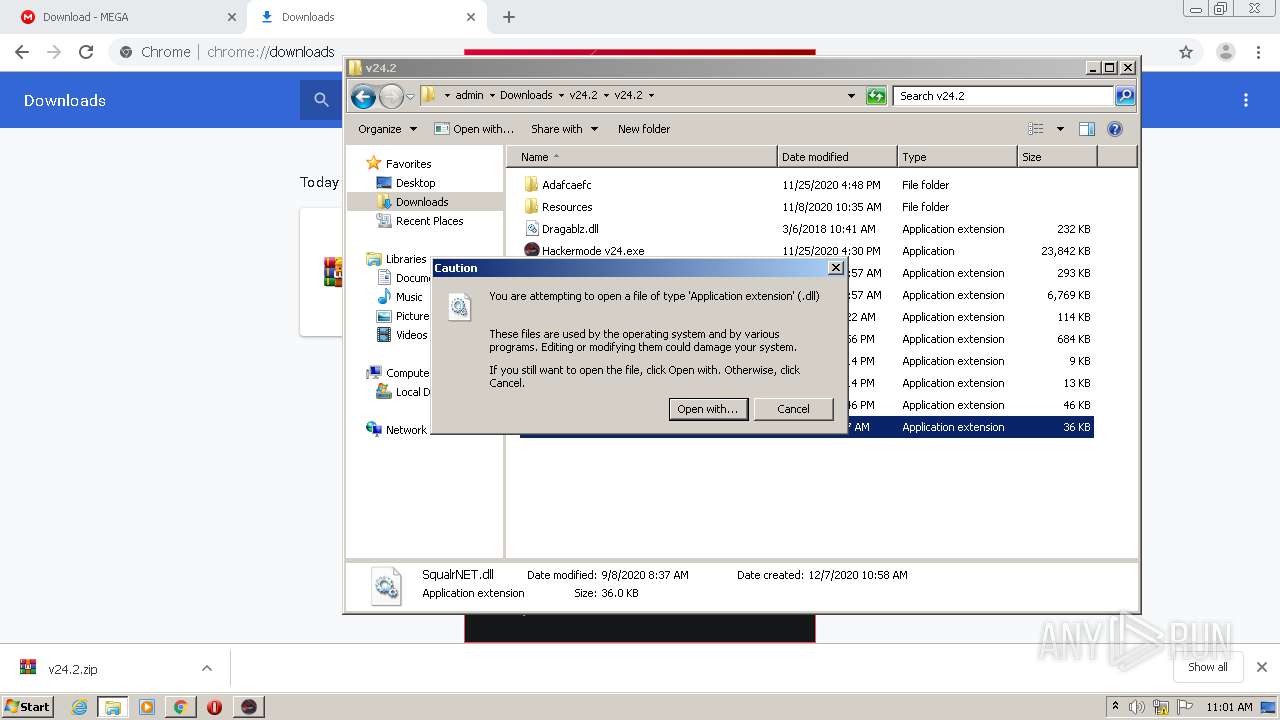Viewport: 1280px width, 720px height.
Task: Open the Windows Start menu
Action: [x=28, y=706]
